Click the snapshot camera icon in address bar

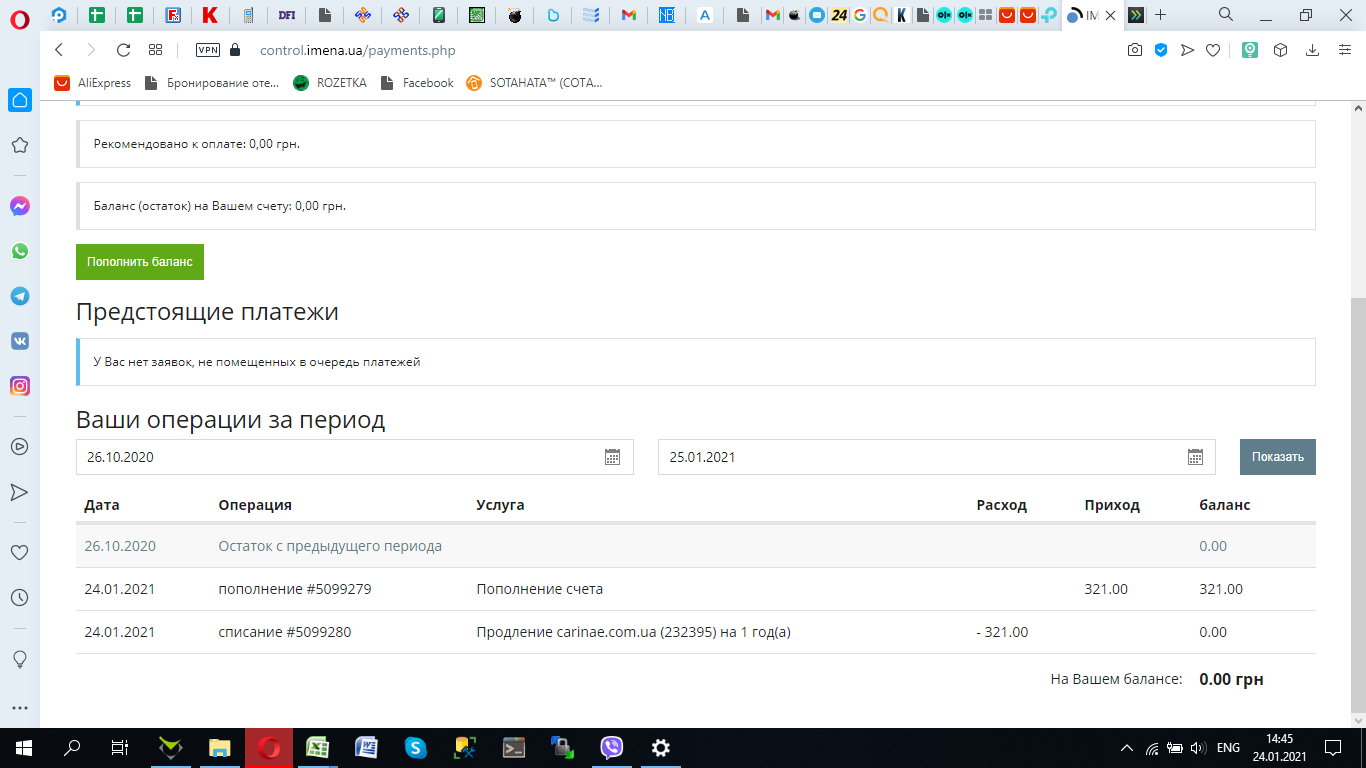[1135, 50]
